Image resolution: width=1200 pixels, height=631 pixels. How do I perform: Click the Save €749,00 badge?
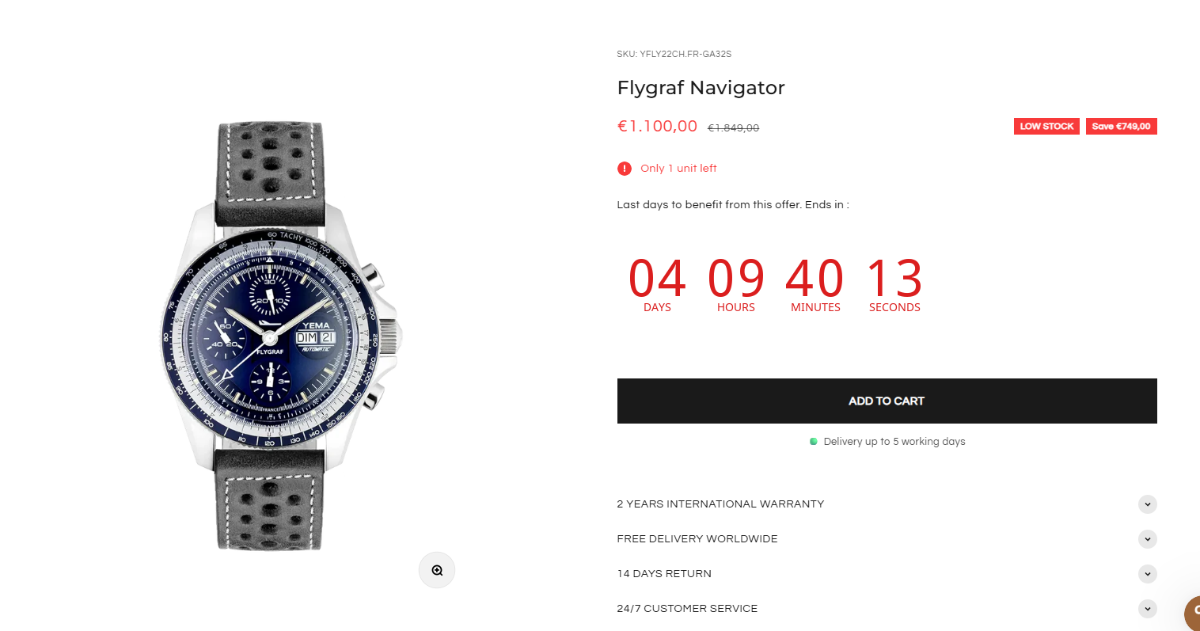(1121, 127)
